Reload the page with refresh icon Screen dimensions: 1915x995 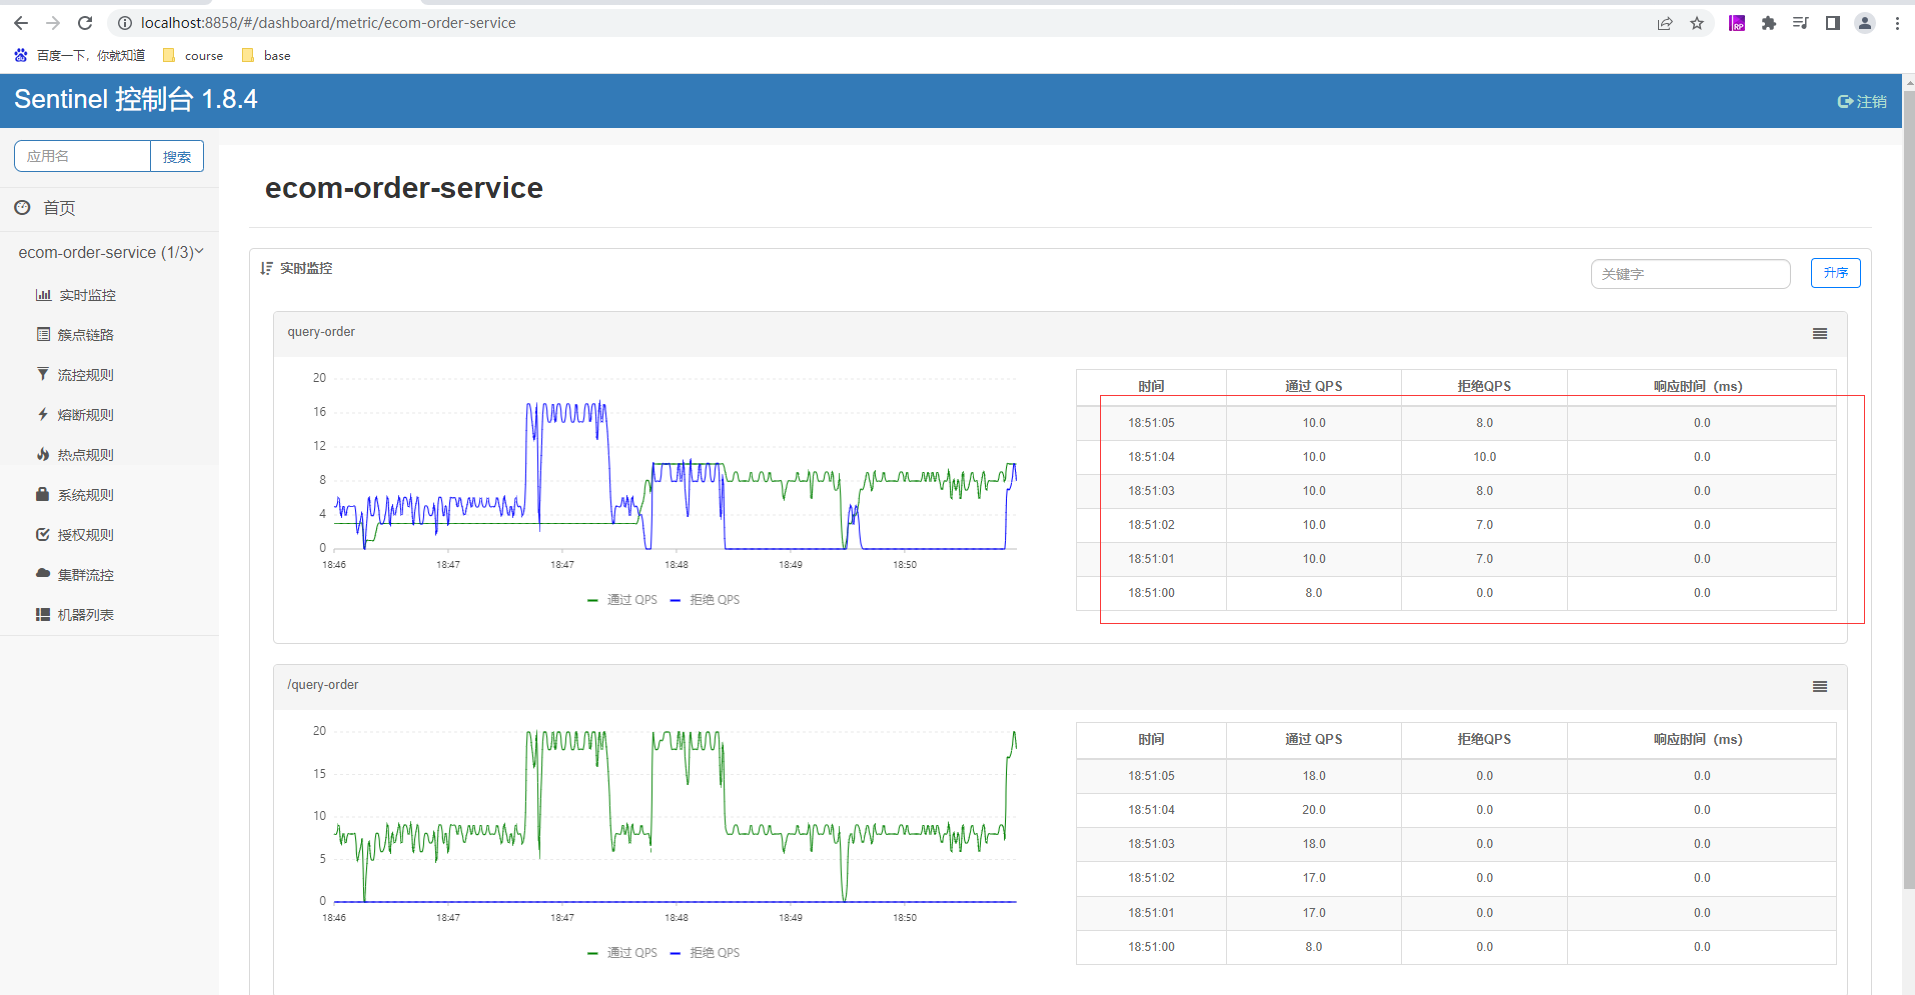click(x=85, y=23)
